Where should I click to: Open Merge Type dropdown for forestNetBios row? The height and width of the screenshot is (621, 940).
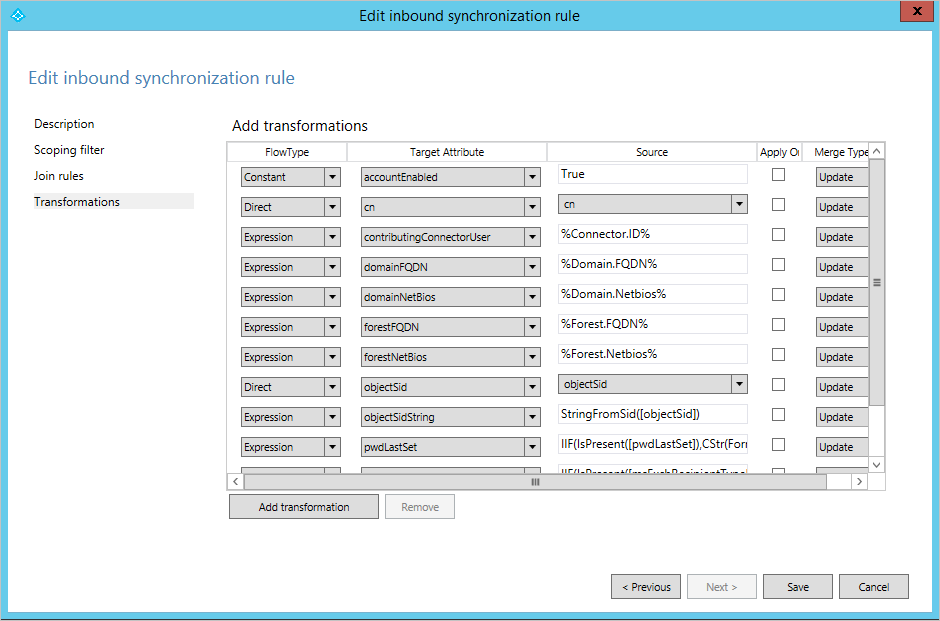point(842,357)
